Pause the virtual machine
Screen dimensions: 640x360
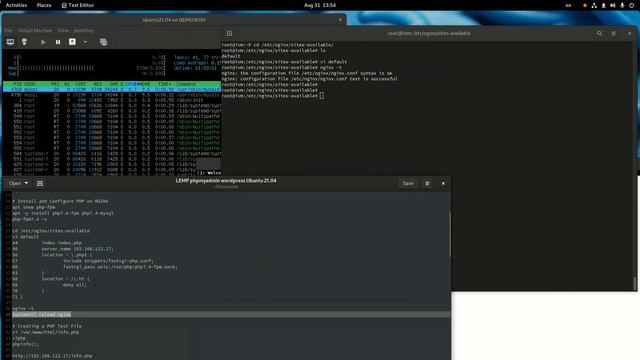(58, 42)
